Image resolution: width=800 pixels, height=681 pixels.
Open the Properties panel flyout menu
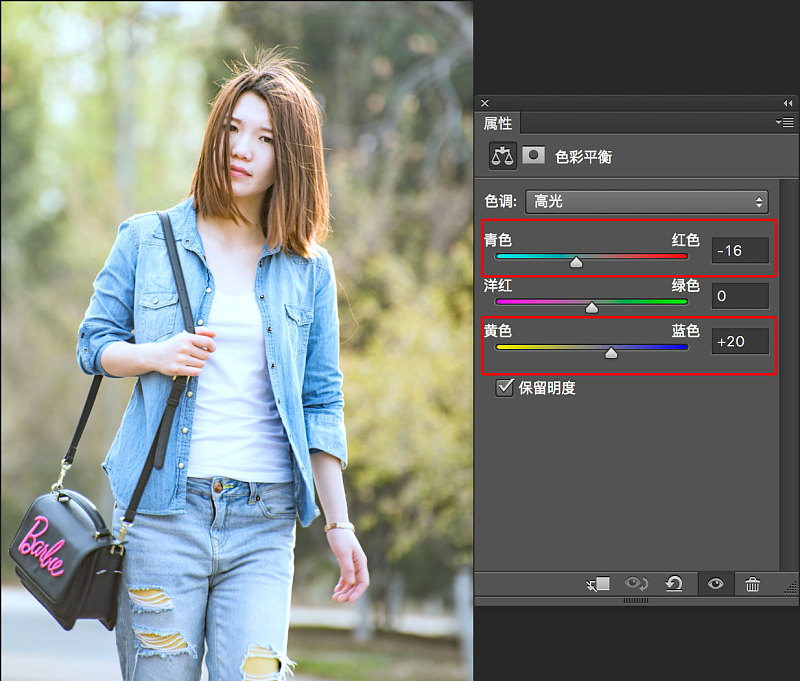(x=785, y=122)
